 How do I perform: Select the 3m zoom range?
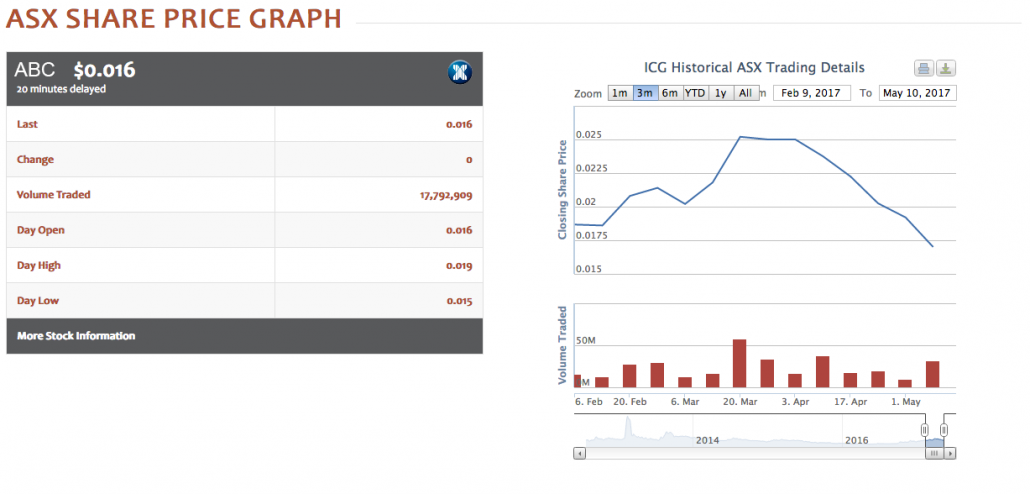644,93
